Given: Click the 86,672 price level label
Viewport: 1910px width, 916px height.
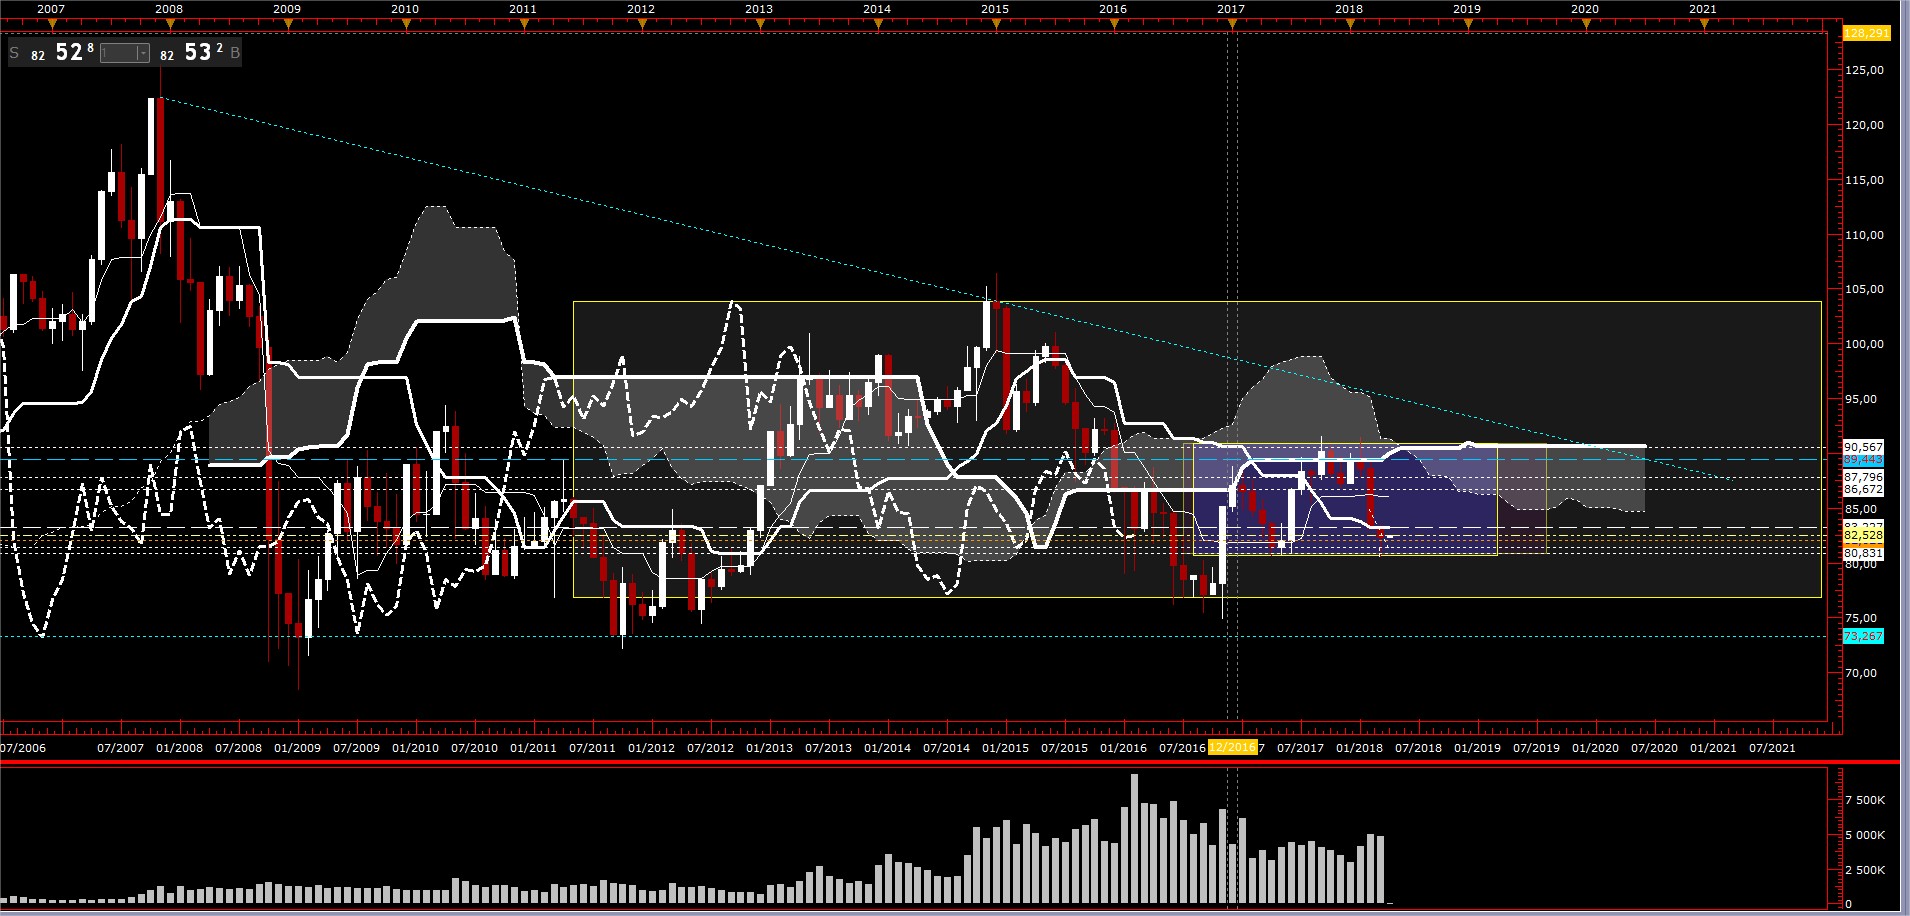Looking at the screenshot, I should tap(1863, 490).
